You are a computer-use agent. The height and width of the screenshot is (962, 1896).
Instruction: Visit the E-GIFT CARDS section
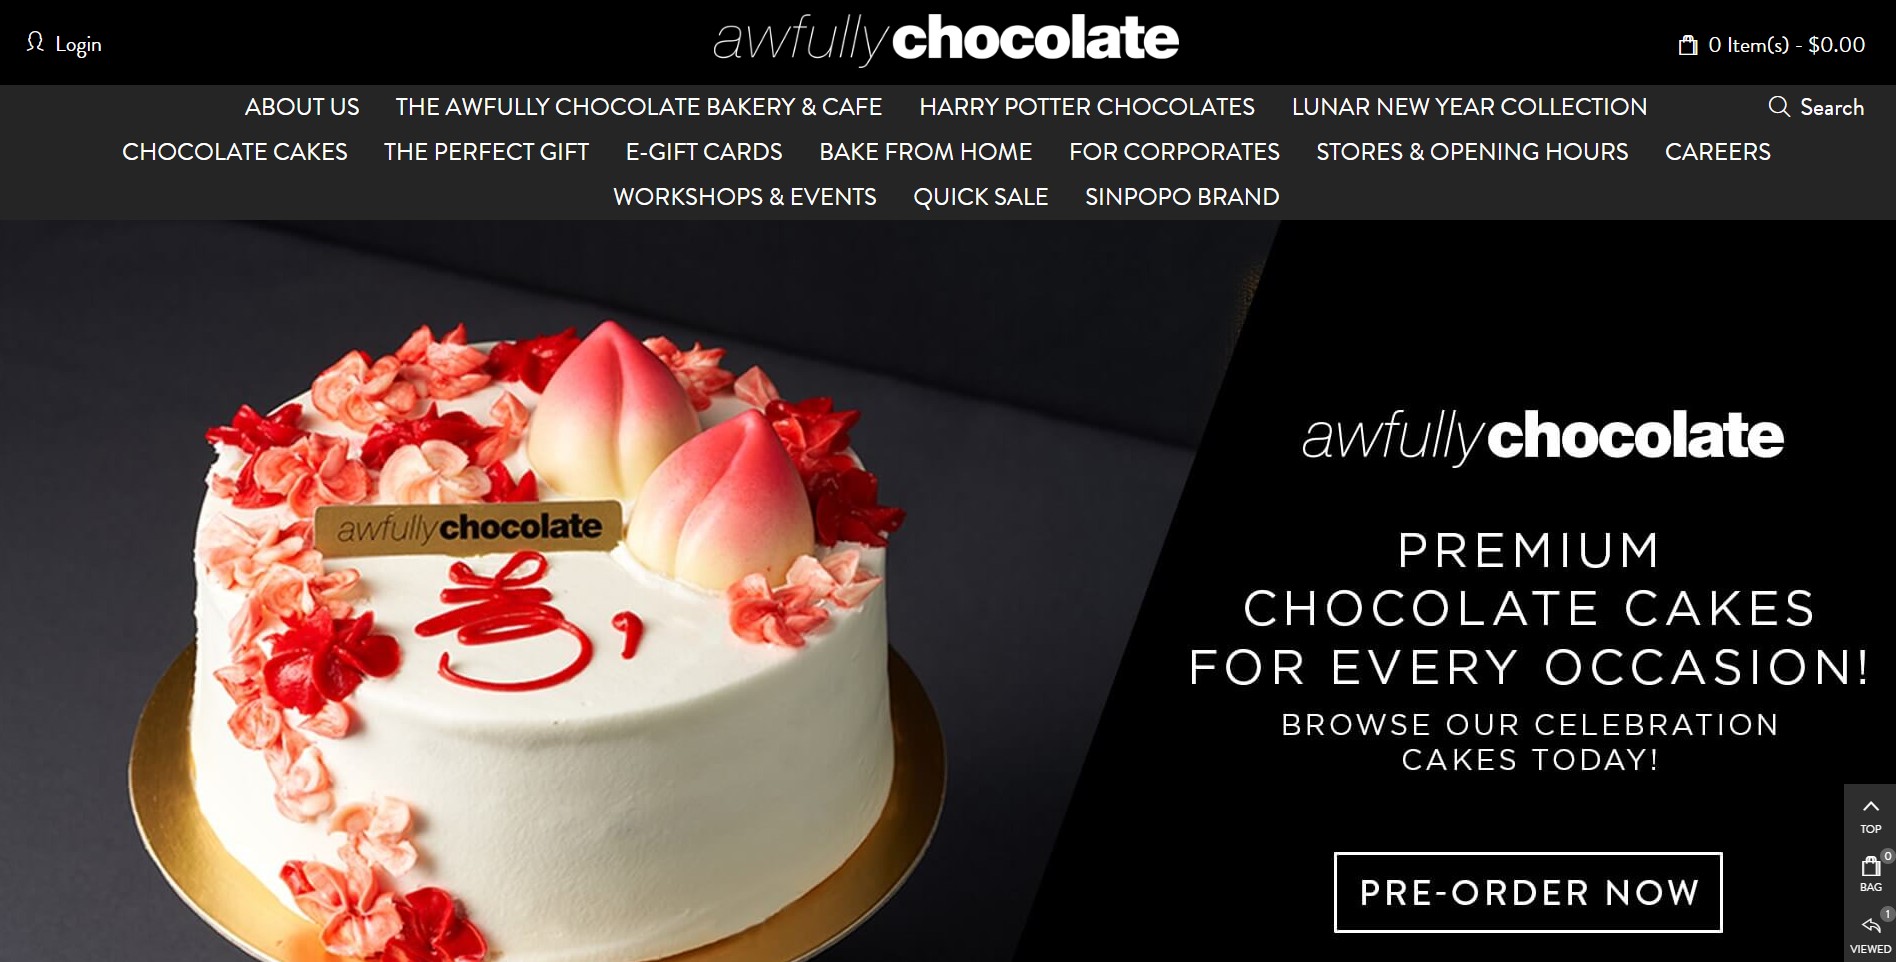(704, 152)
